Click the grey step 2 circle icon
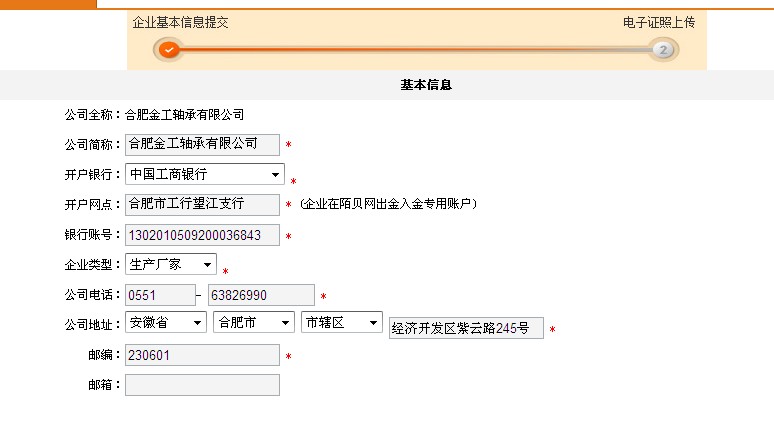The image size is (774, 425). [x=662, y=50]
